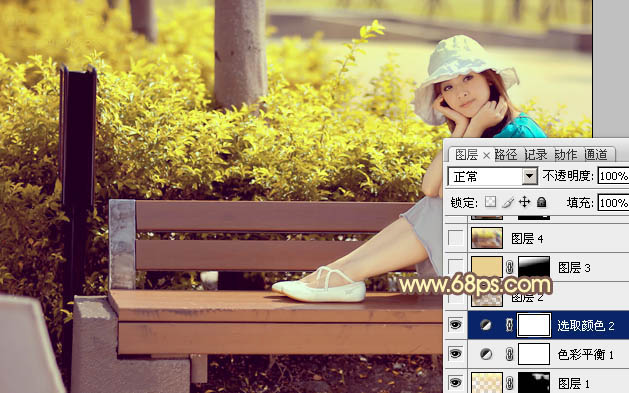Viewport: 629px width, 393px height.
Task: Click the 图层 1 mask link icon
Action: (x=509, y=383)
